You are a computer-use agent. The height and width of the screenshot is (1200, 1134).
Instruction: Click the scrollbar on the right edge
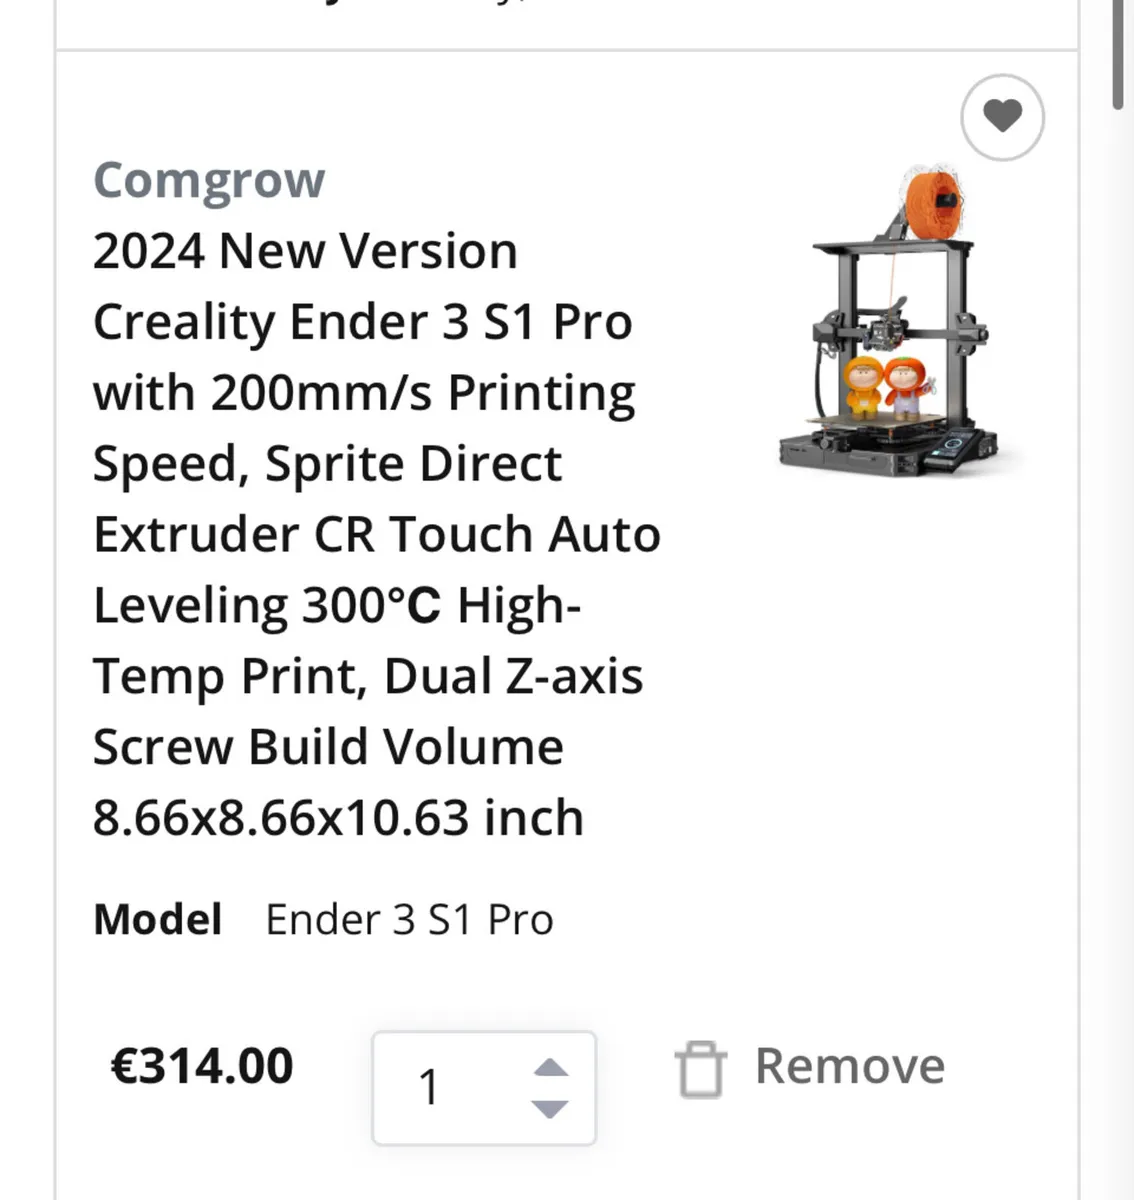(x=1117, y=50)
